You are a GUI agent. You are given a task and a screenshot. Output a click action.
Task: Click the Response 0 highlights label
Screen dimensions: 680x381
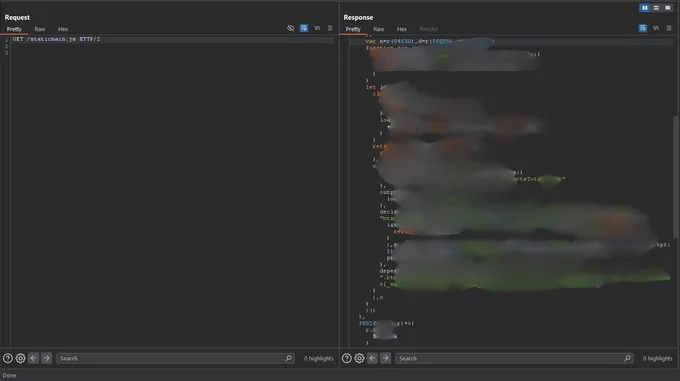657,358
